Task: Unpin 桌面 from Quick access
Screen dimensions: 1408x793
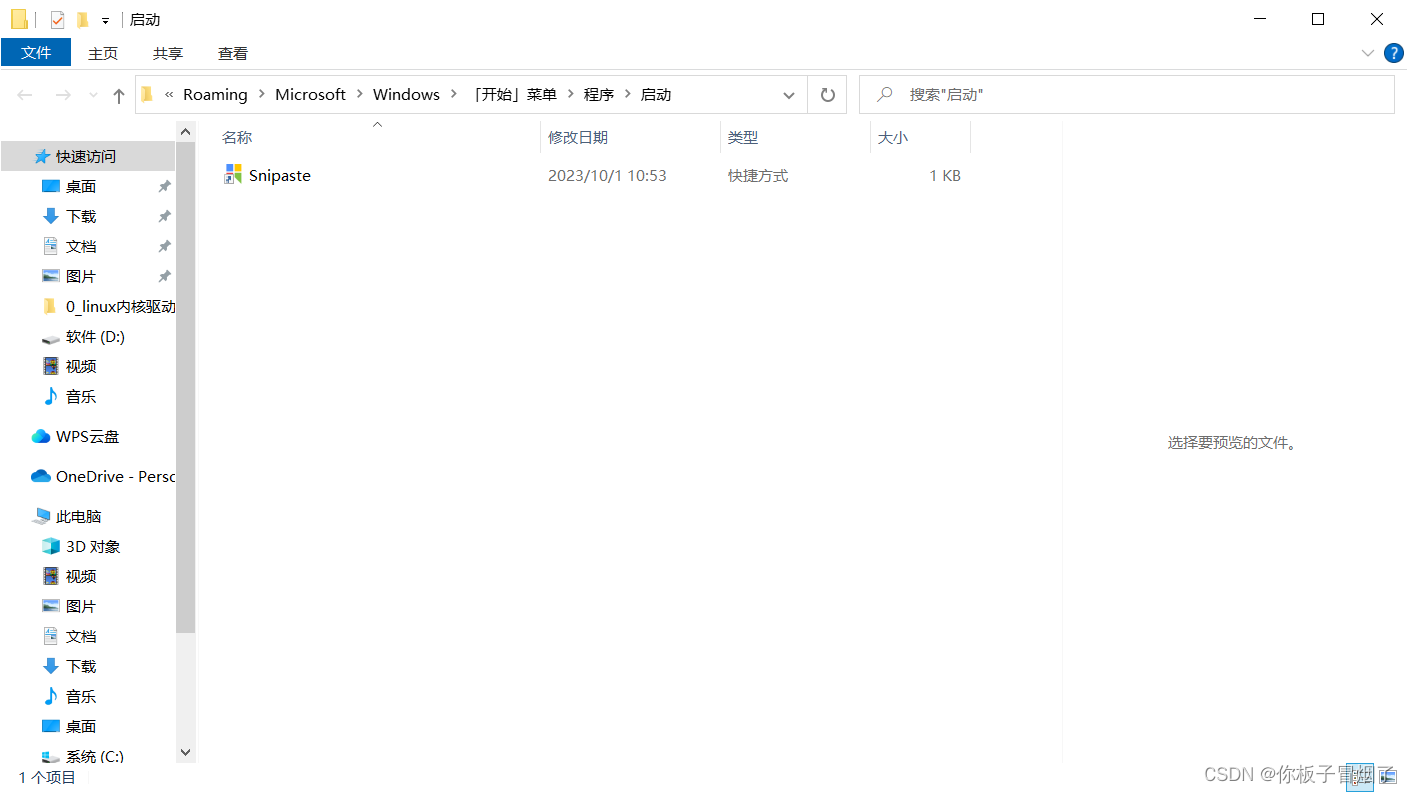Action: 164,186
